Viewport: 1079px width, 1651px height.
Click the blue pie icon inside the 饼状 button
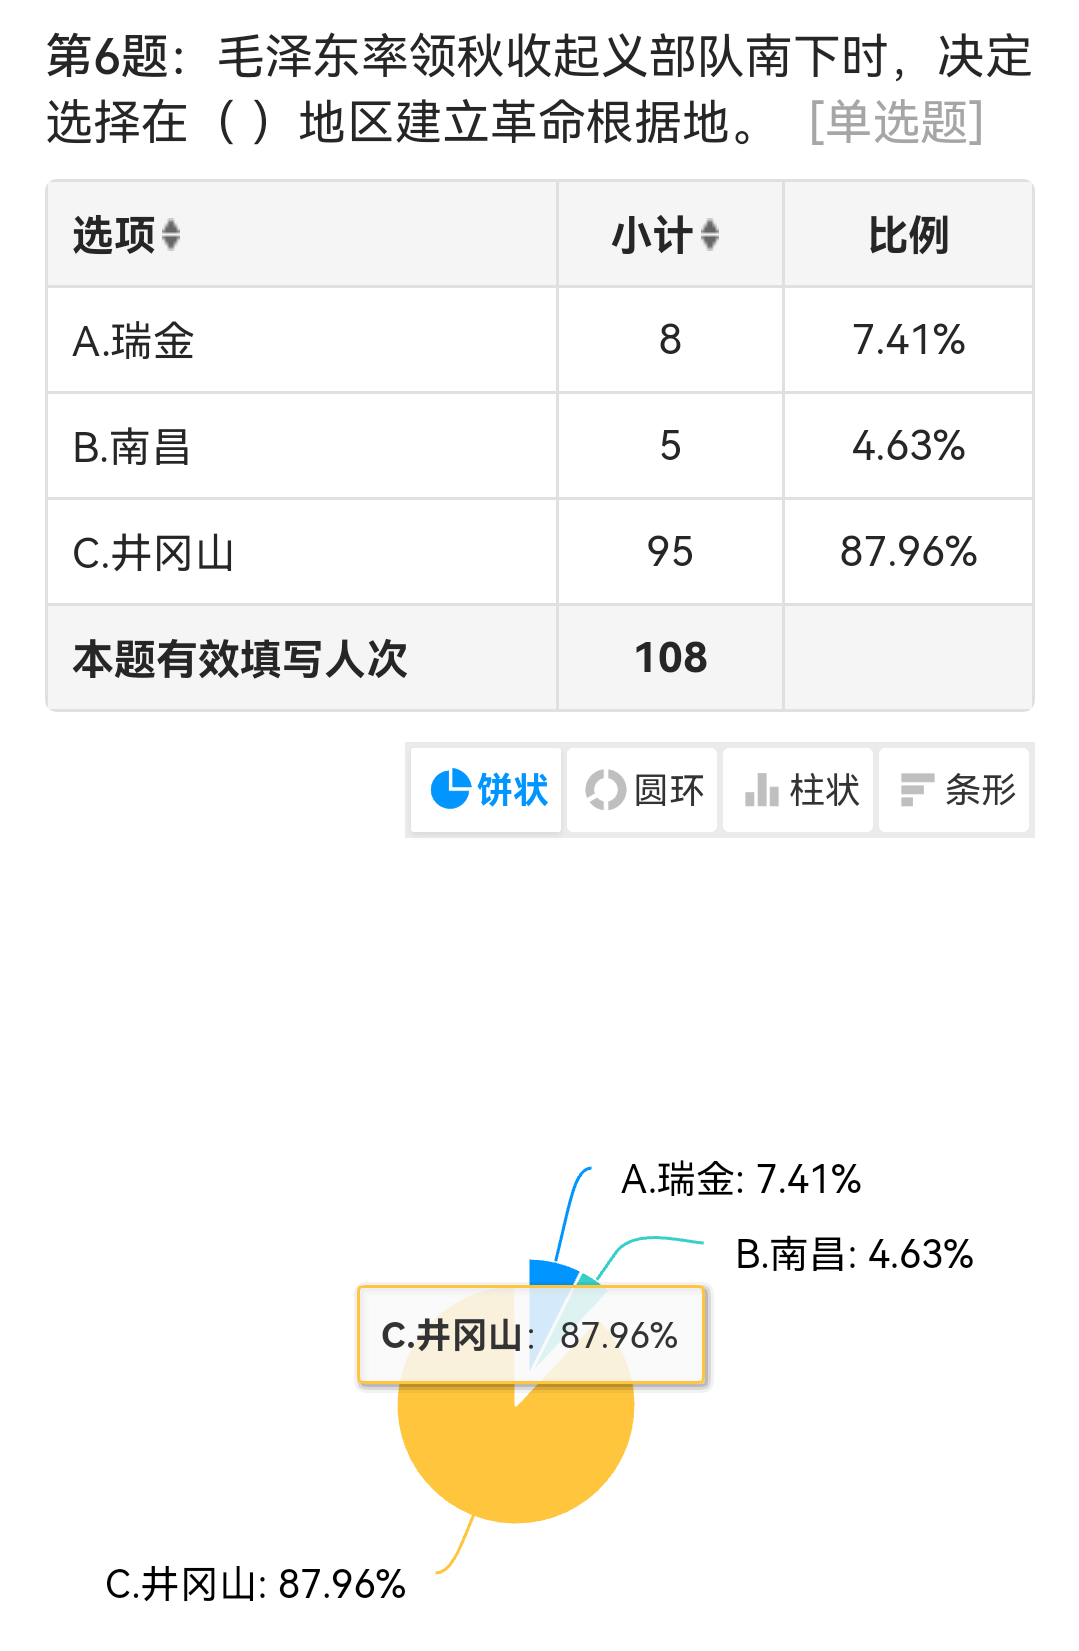452,789
